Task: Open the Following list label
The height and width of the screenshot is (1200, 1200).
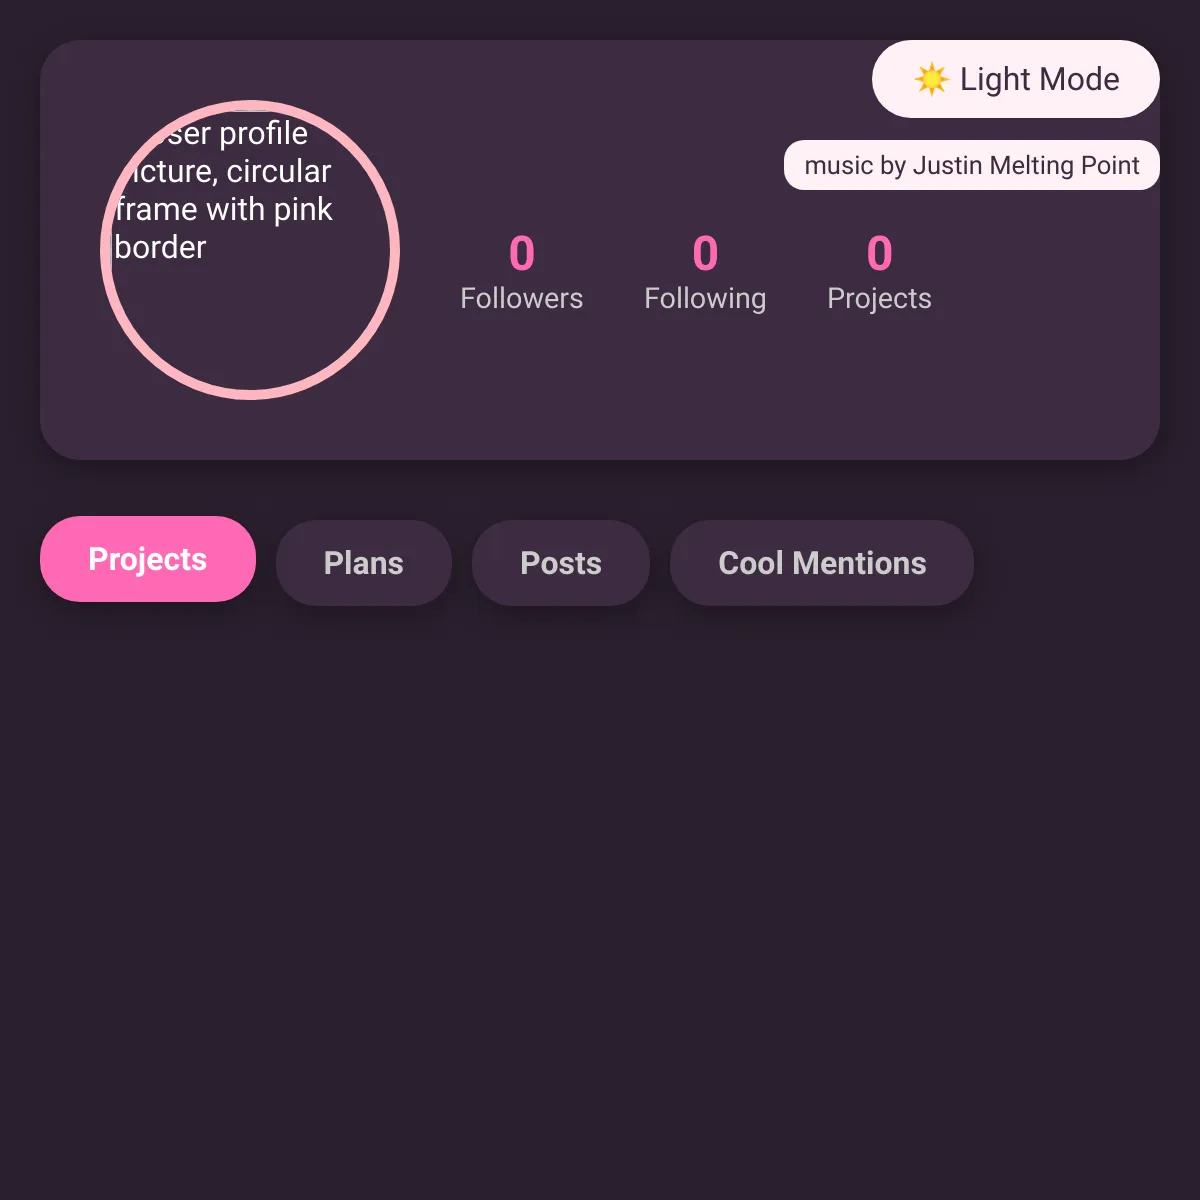Action: pos(705,298)
